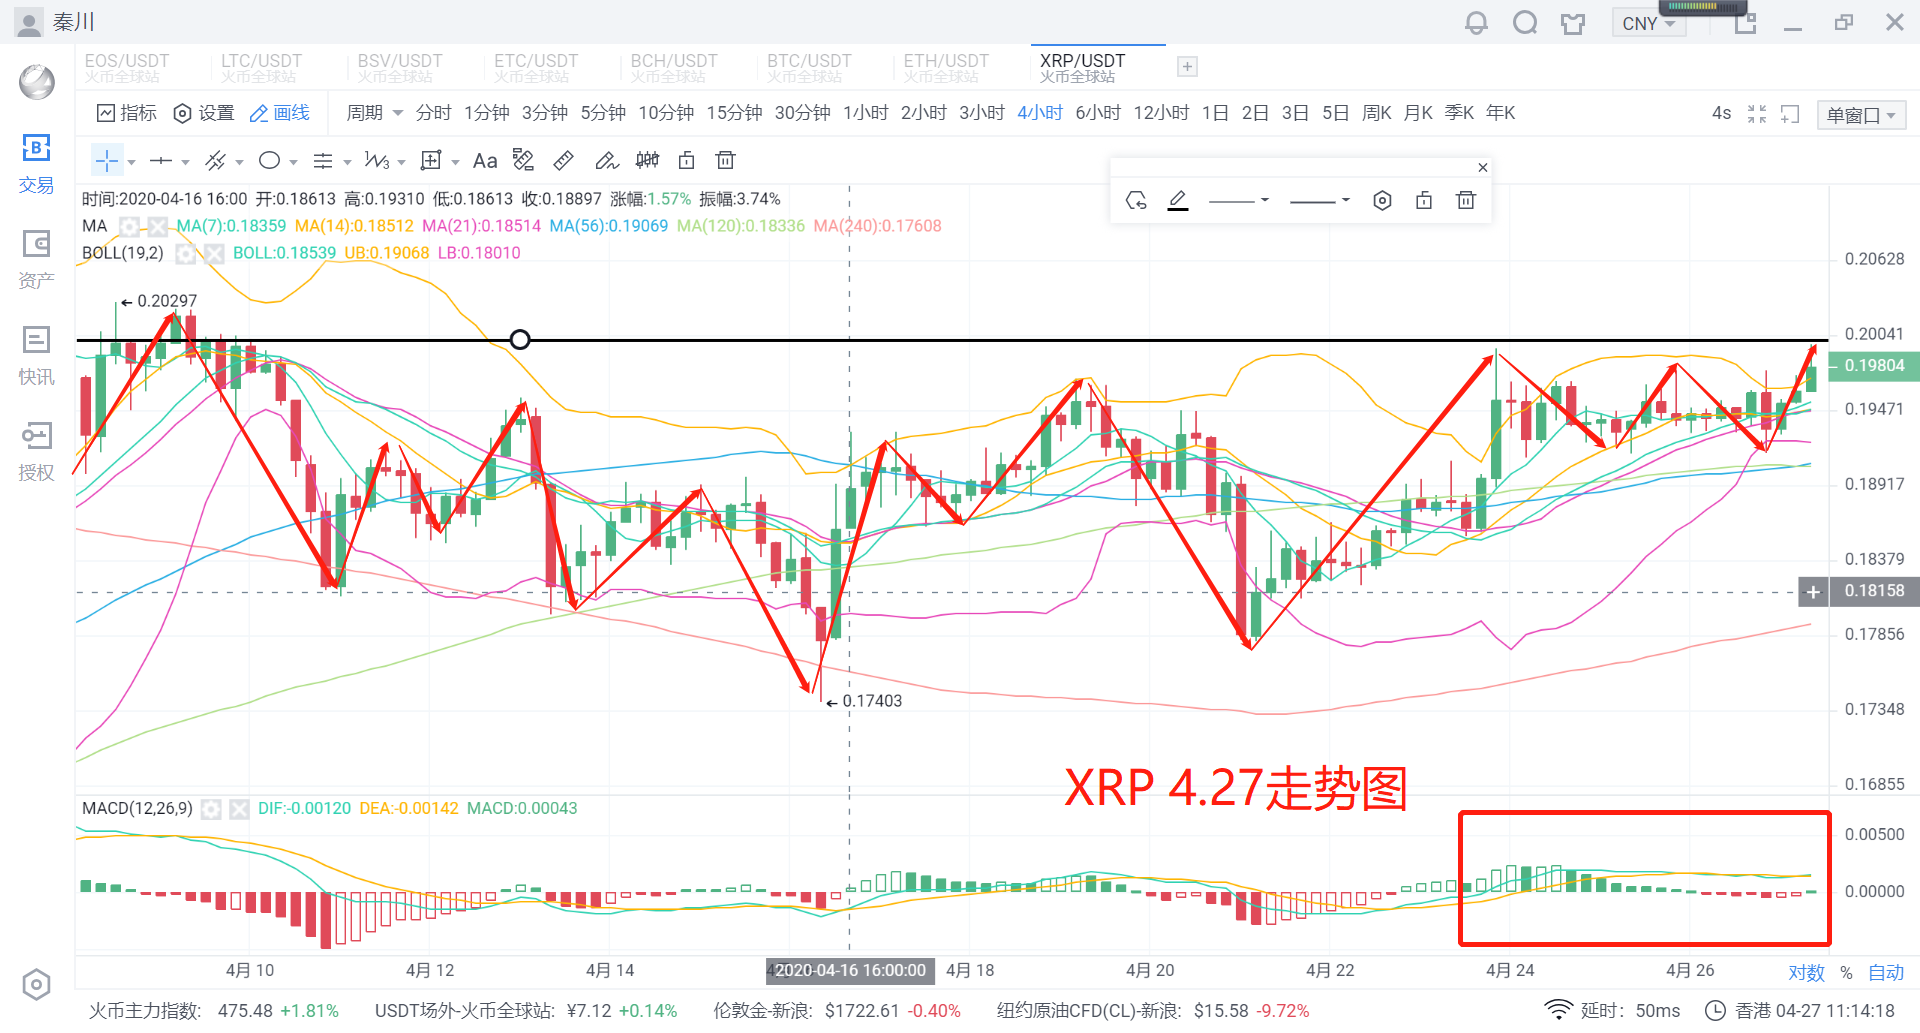1920x1033 pixels.
Task: Open the chat message bubble icon
Action: pos(1524,22)
